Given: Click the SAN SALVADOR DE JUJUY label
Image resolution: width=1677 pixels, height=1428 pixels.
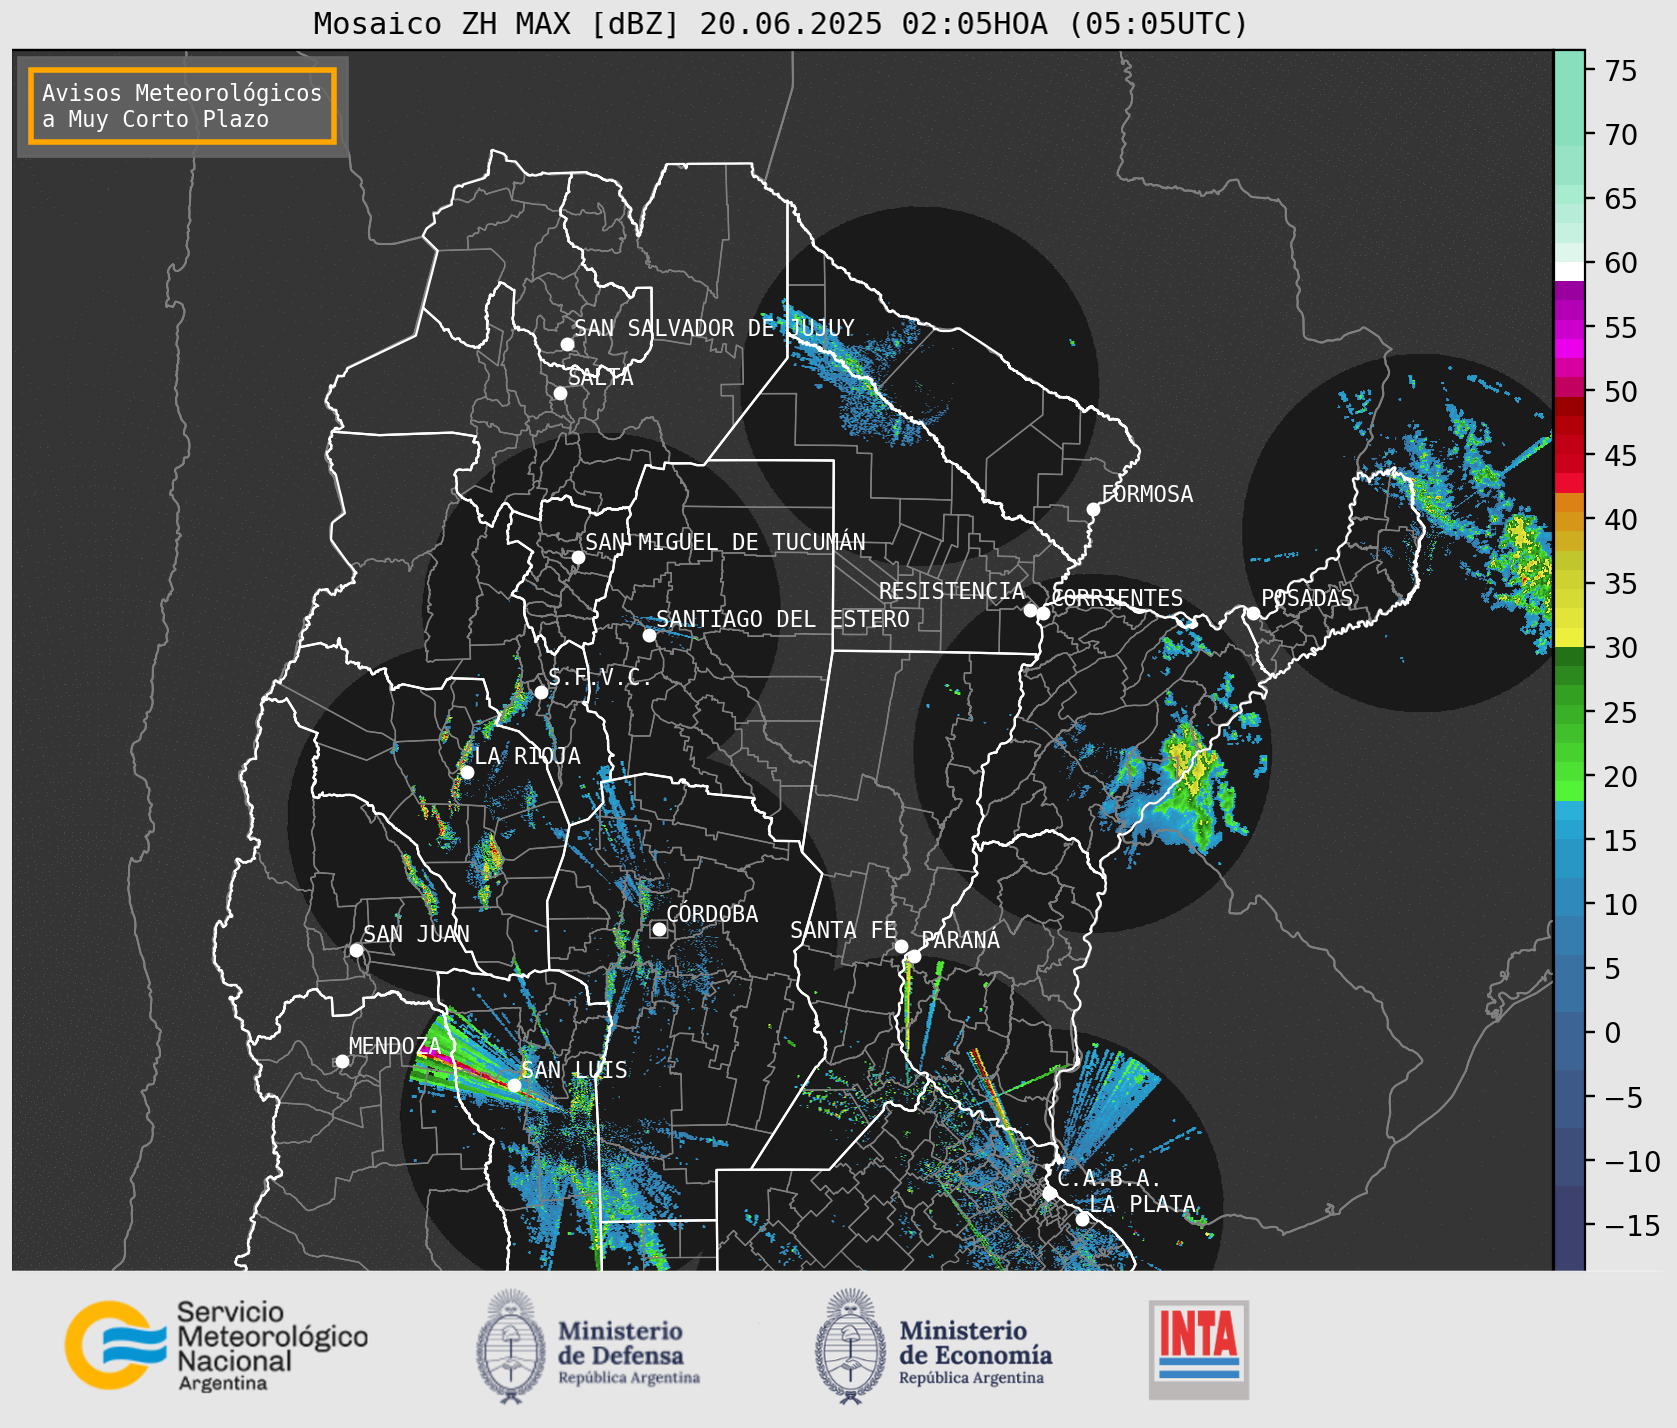Looking at the screenshot, I should 714,328.
